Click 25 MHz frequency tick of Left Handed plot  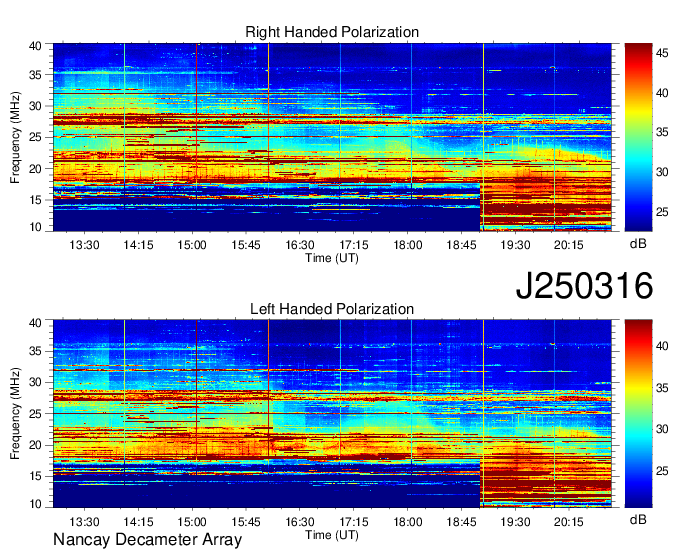click(35, 414)
